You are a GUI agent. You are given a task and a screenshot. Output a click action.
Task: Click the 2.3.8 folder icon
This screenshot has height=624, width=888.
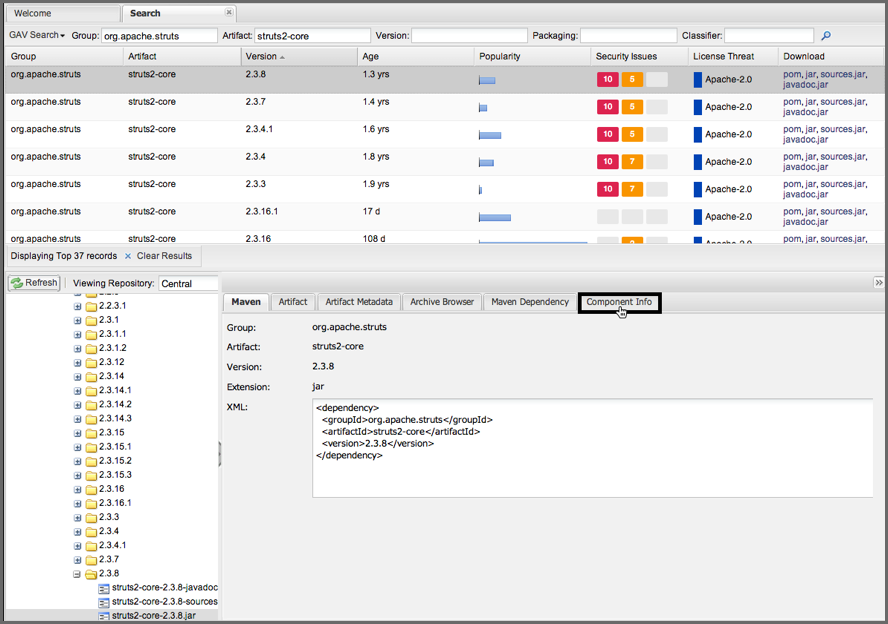[91, 574]
